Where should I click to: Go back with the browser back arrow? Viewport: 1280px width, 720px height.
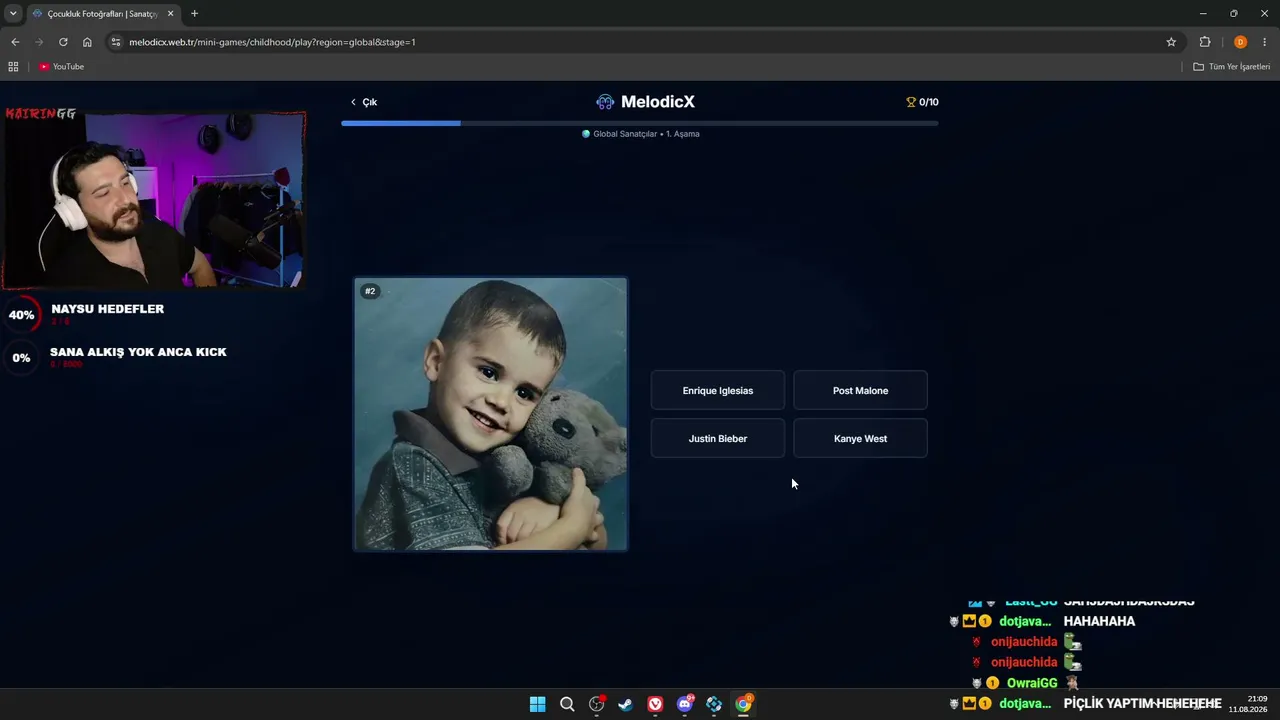click(x=15, y=42)
